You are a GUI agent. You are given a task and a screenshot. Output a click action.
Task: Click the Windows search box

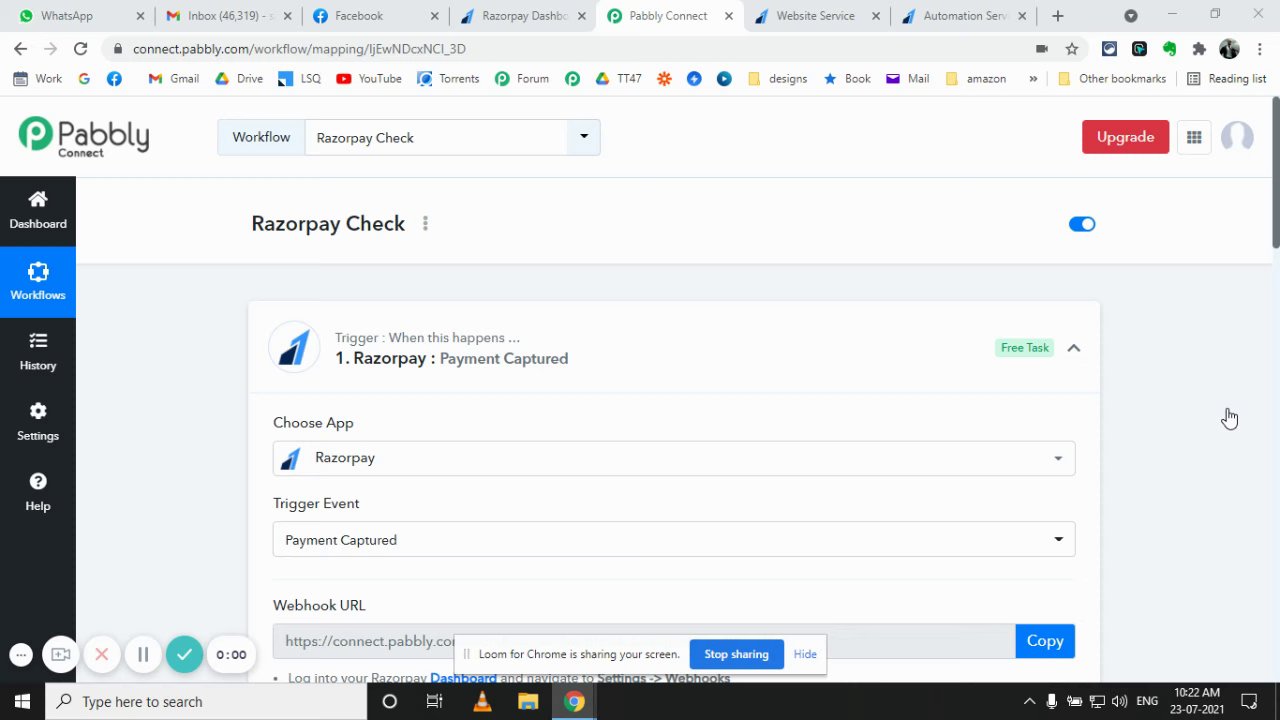click(206, 701)
